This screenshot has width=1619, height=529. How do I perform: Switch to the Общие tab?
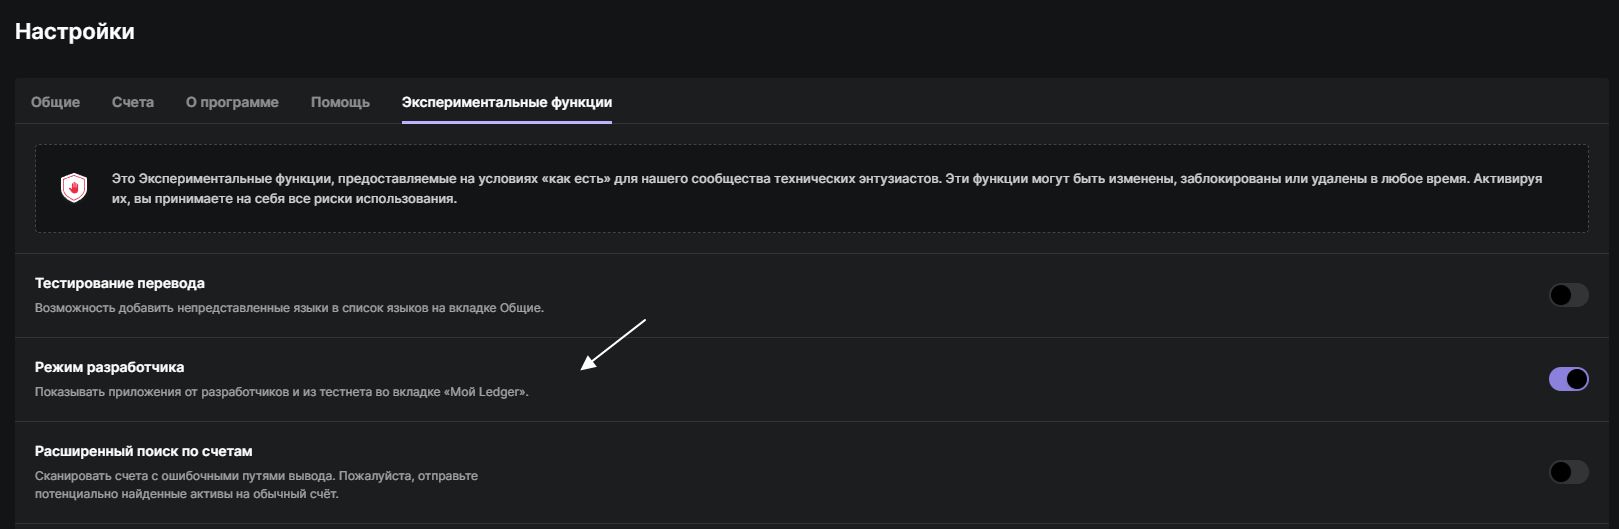(x=55, y=102)
